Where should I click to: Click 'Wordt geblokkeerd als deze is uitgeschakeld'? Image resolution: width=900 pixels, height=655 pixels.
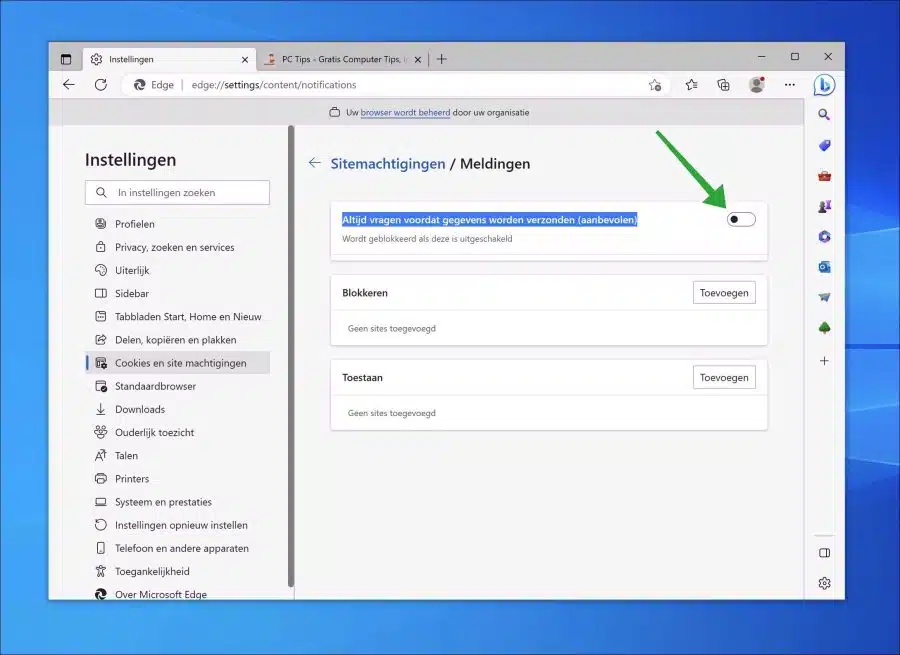tap(427, 239)
